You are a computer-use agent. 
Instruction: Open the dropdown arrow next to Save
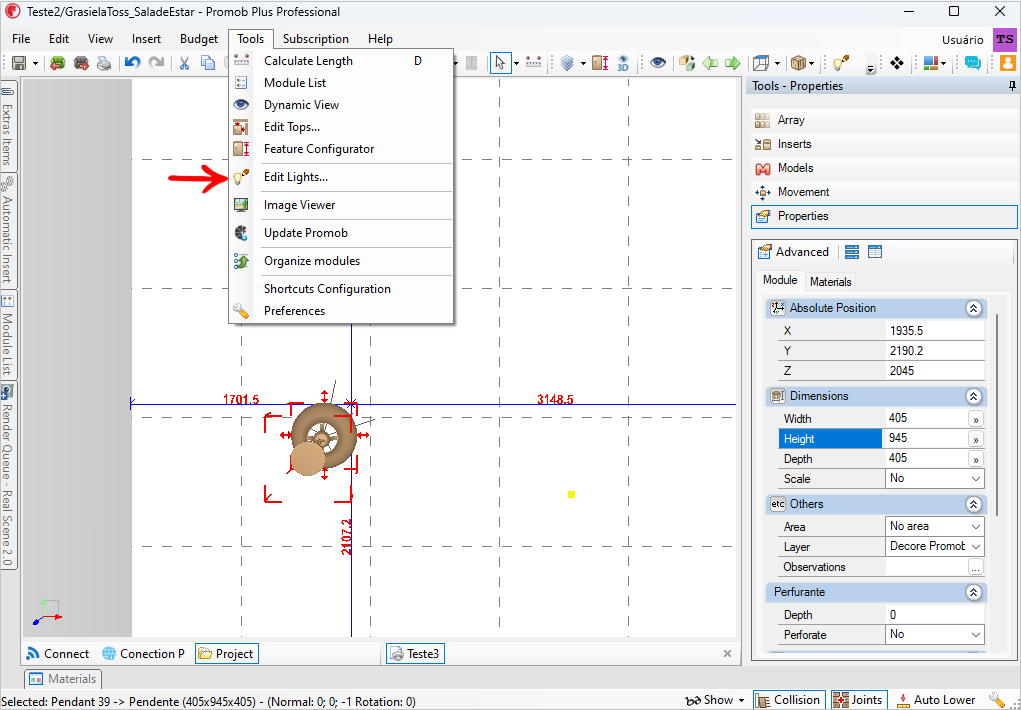point(35,63)
